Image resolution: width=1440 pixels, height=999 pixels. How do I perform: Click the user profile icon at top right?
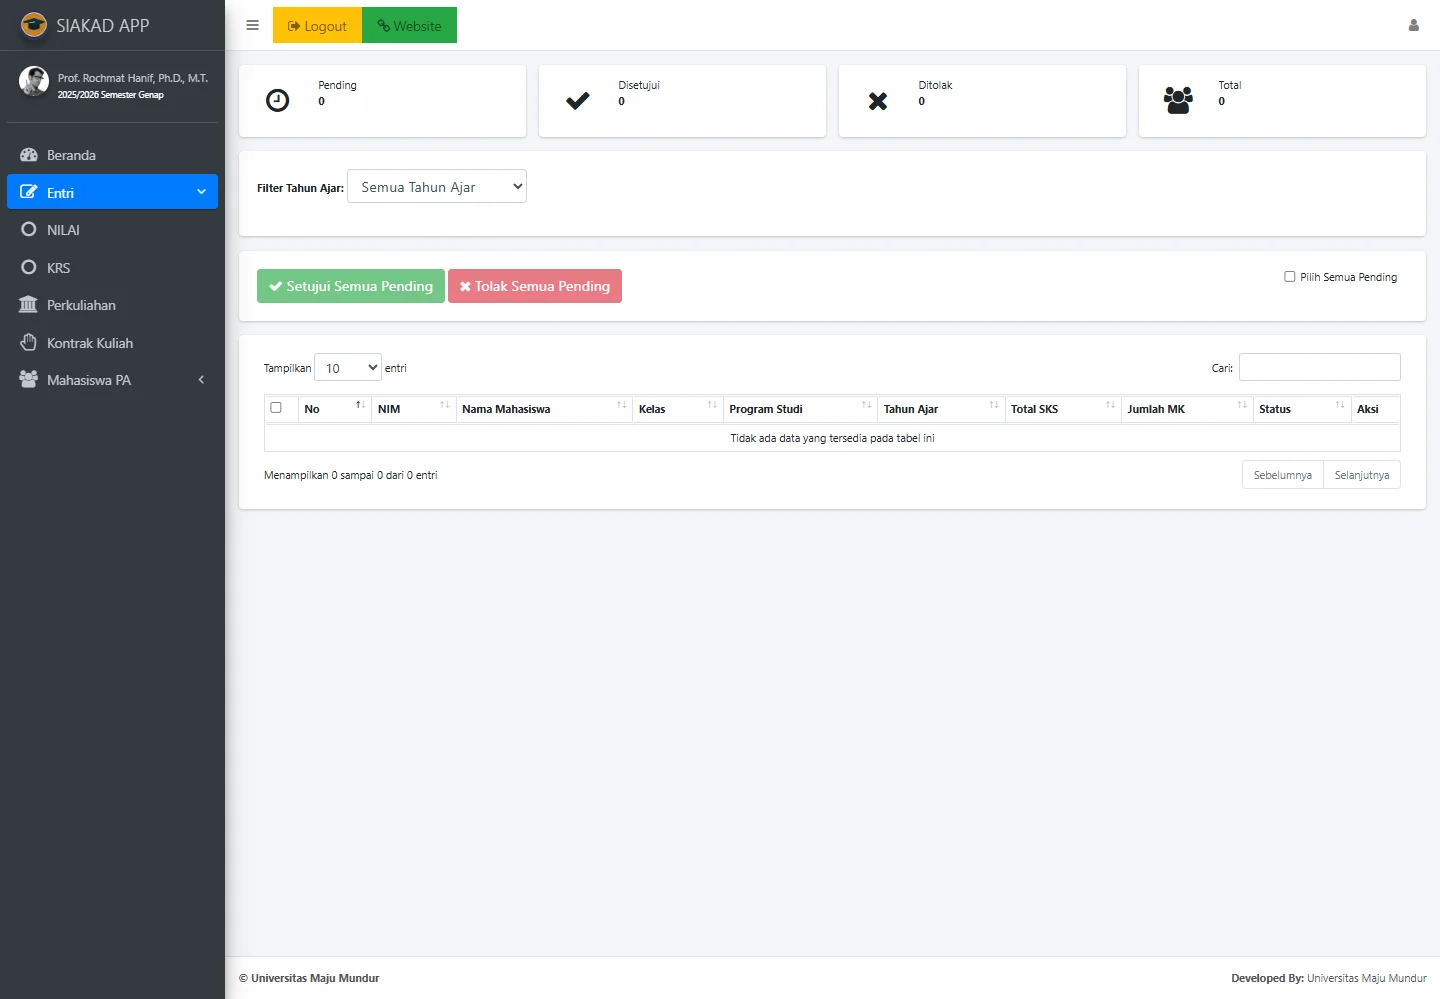[x=1413, y=25]
